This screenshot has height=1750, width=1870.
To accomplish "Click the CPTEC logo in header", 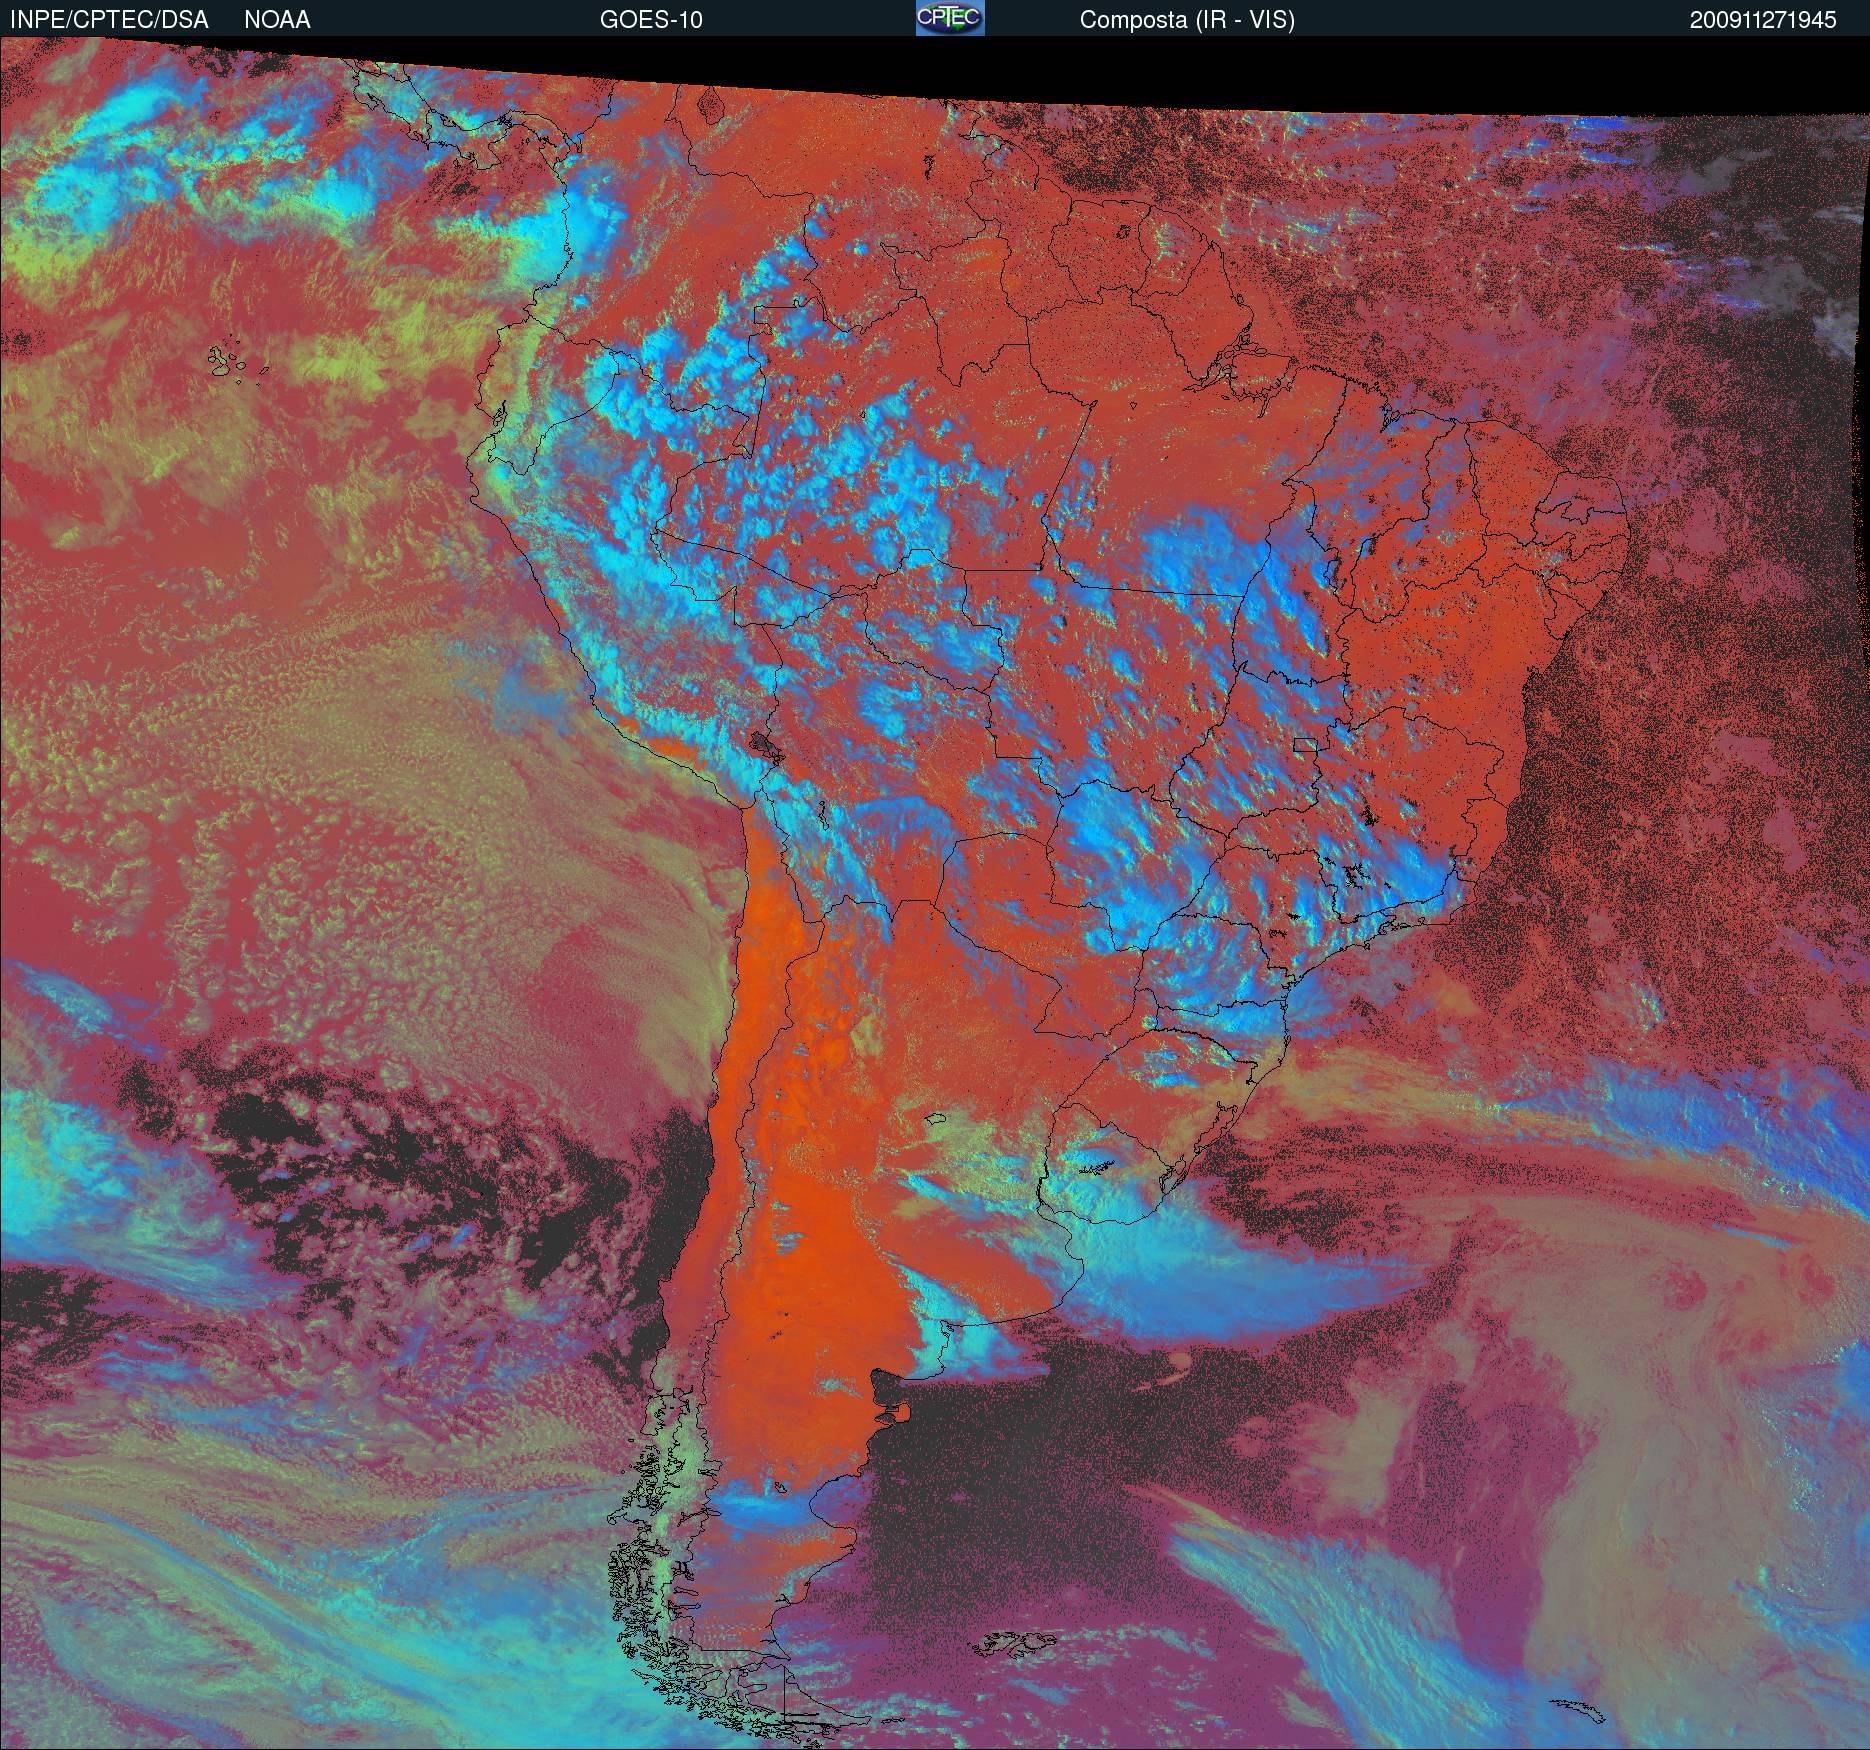I will coord(950,18).
